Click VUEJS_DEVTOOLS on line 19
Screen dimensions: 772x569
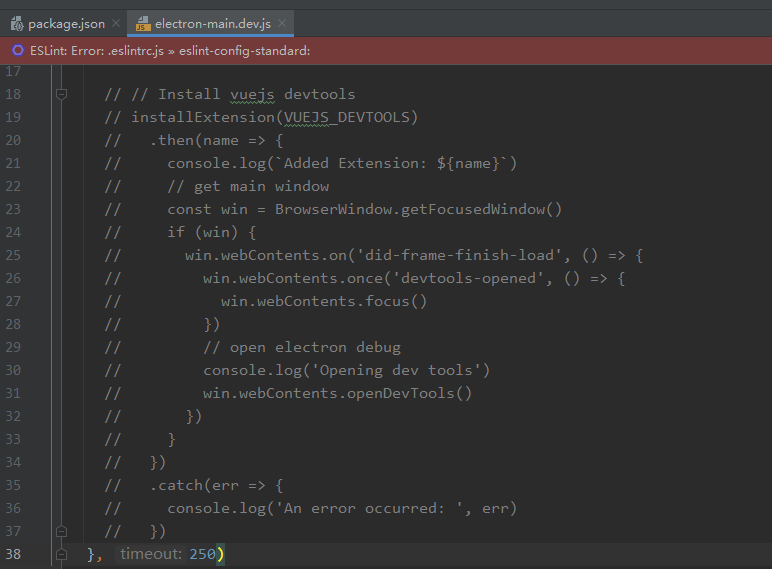coord(347,117)
